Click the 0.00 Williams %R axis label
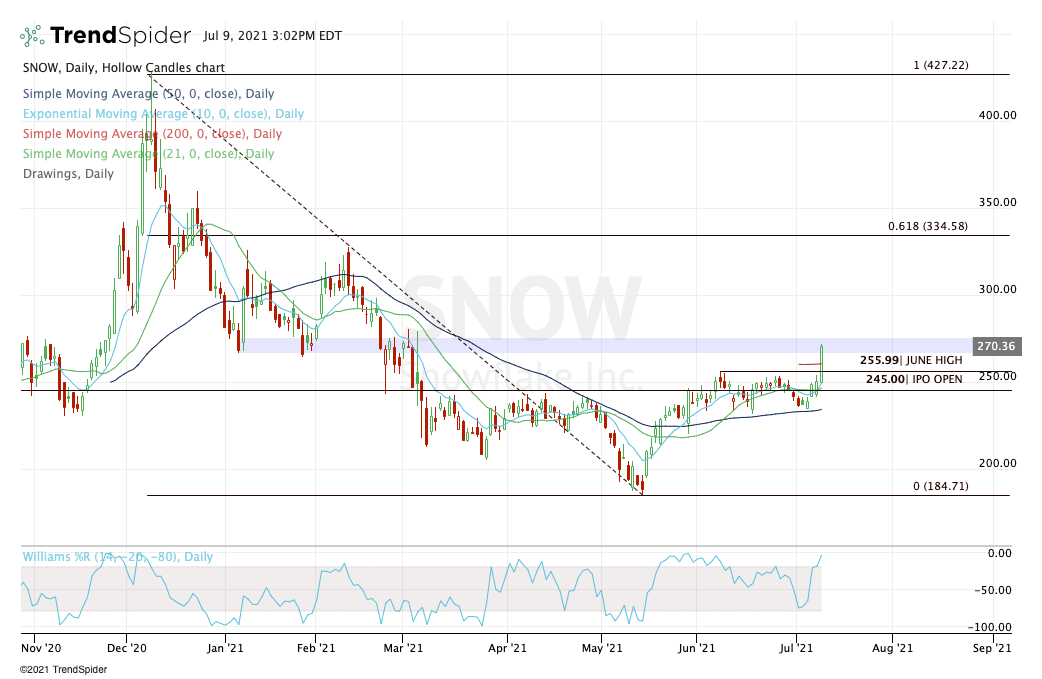Viewport: 1042px width, 679px height. click(x=1000, y=553)
